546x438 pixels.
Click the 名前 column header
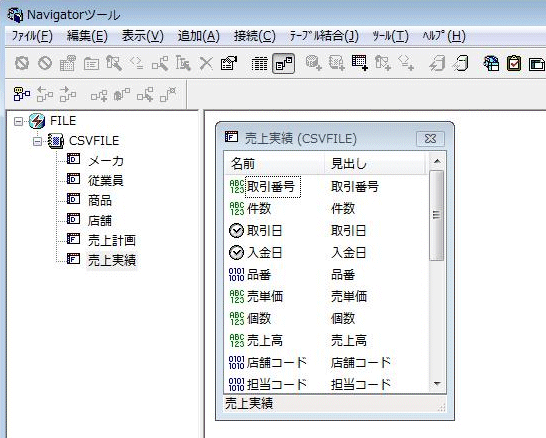tap(274, 163)
